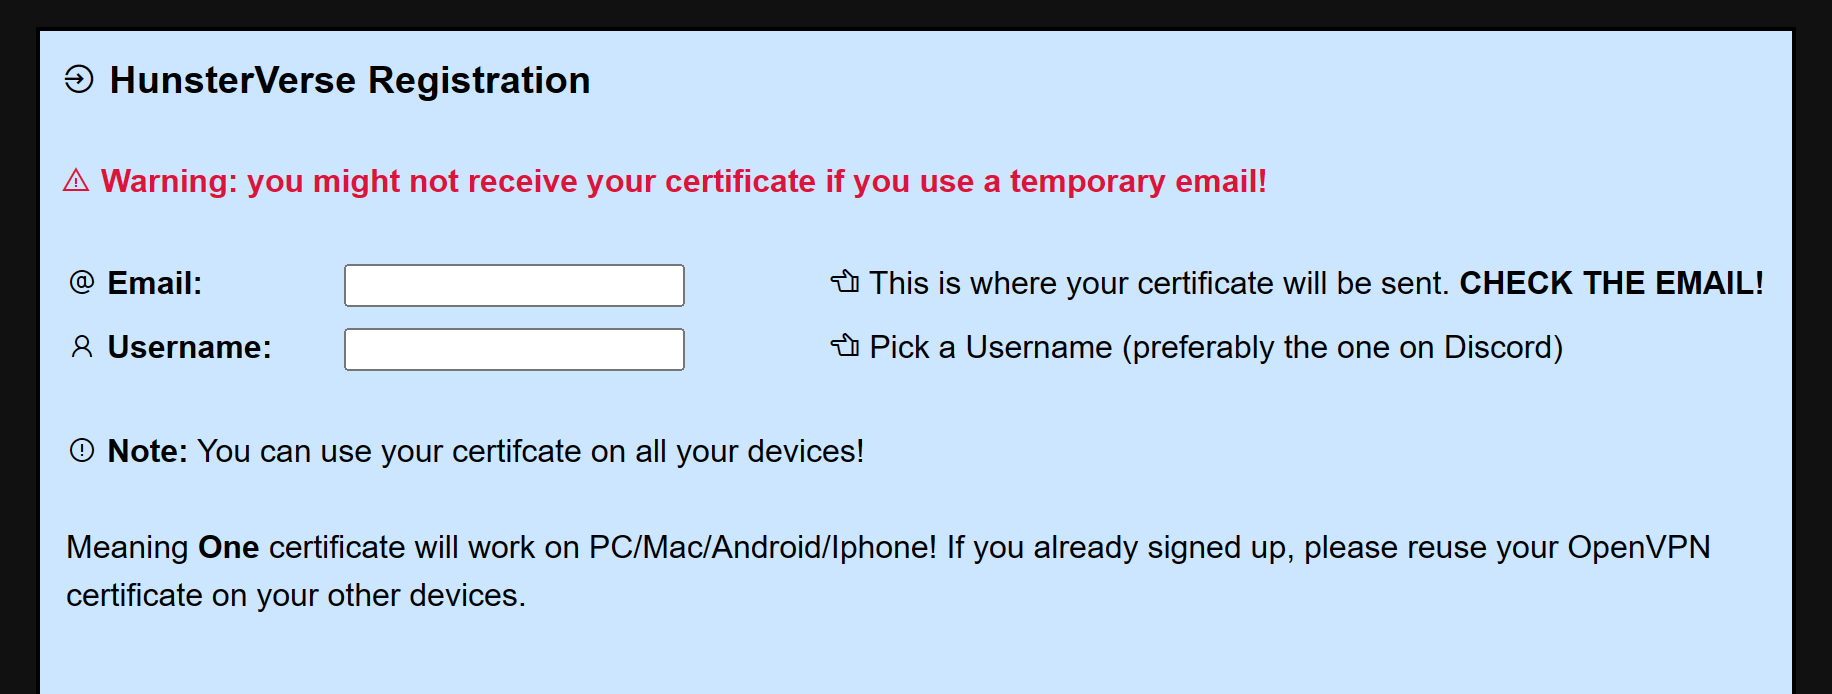This screenshot has width=1832, height=694.
Task: Click the Pick a Username hint text
Action: click(x=1216, y=347)
